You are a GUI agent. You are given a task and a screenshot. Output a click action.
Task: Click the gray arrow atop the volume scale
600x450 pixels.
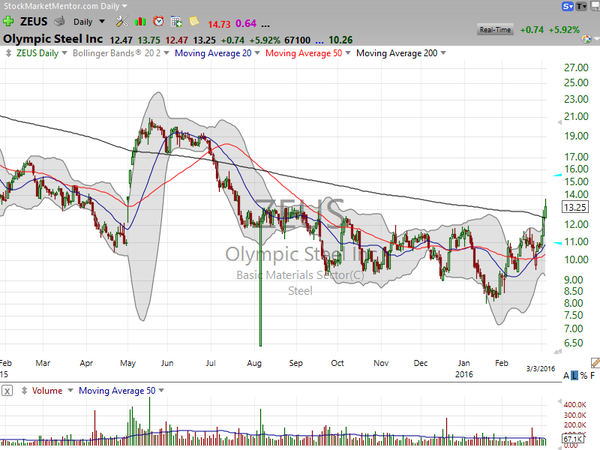point(559,401)
